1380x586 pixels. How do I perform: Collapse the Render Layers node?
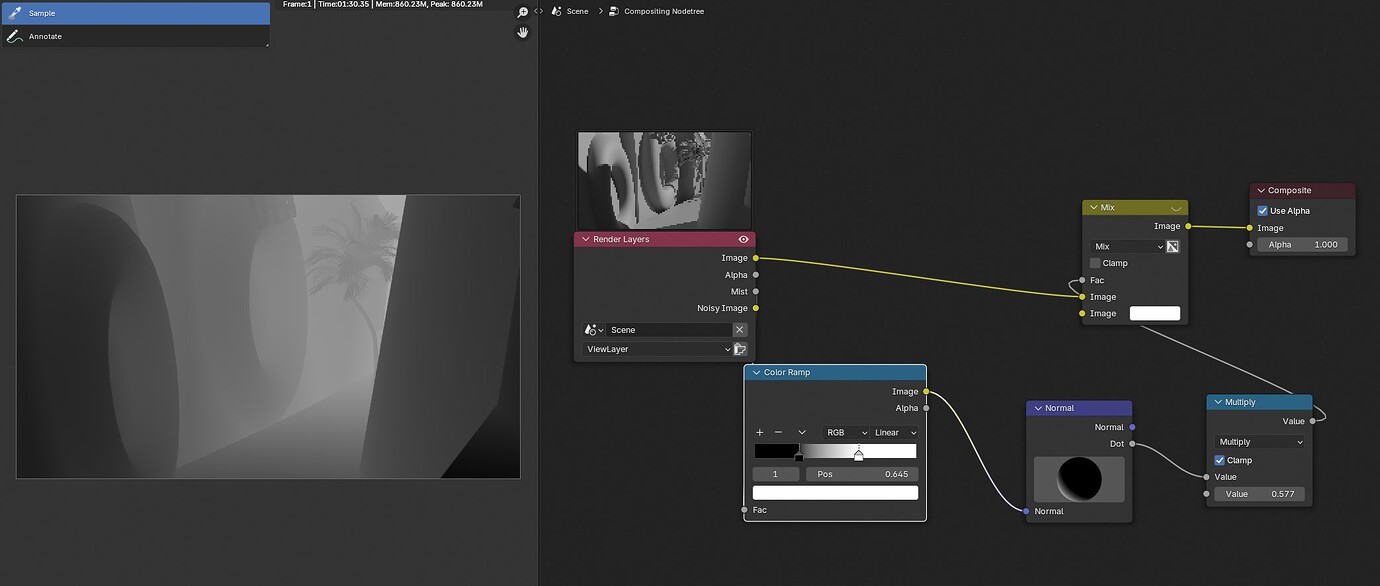point(585,240)
